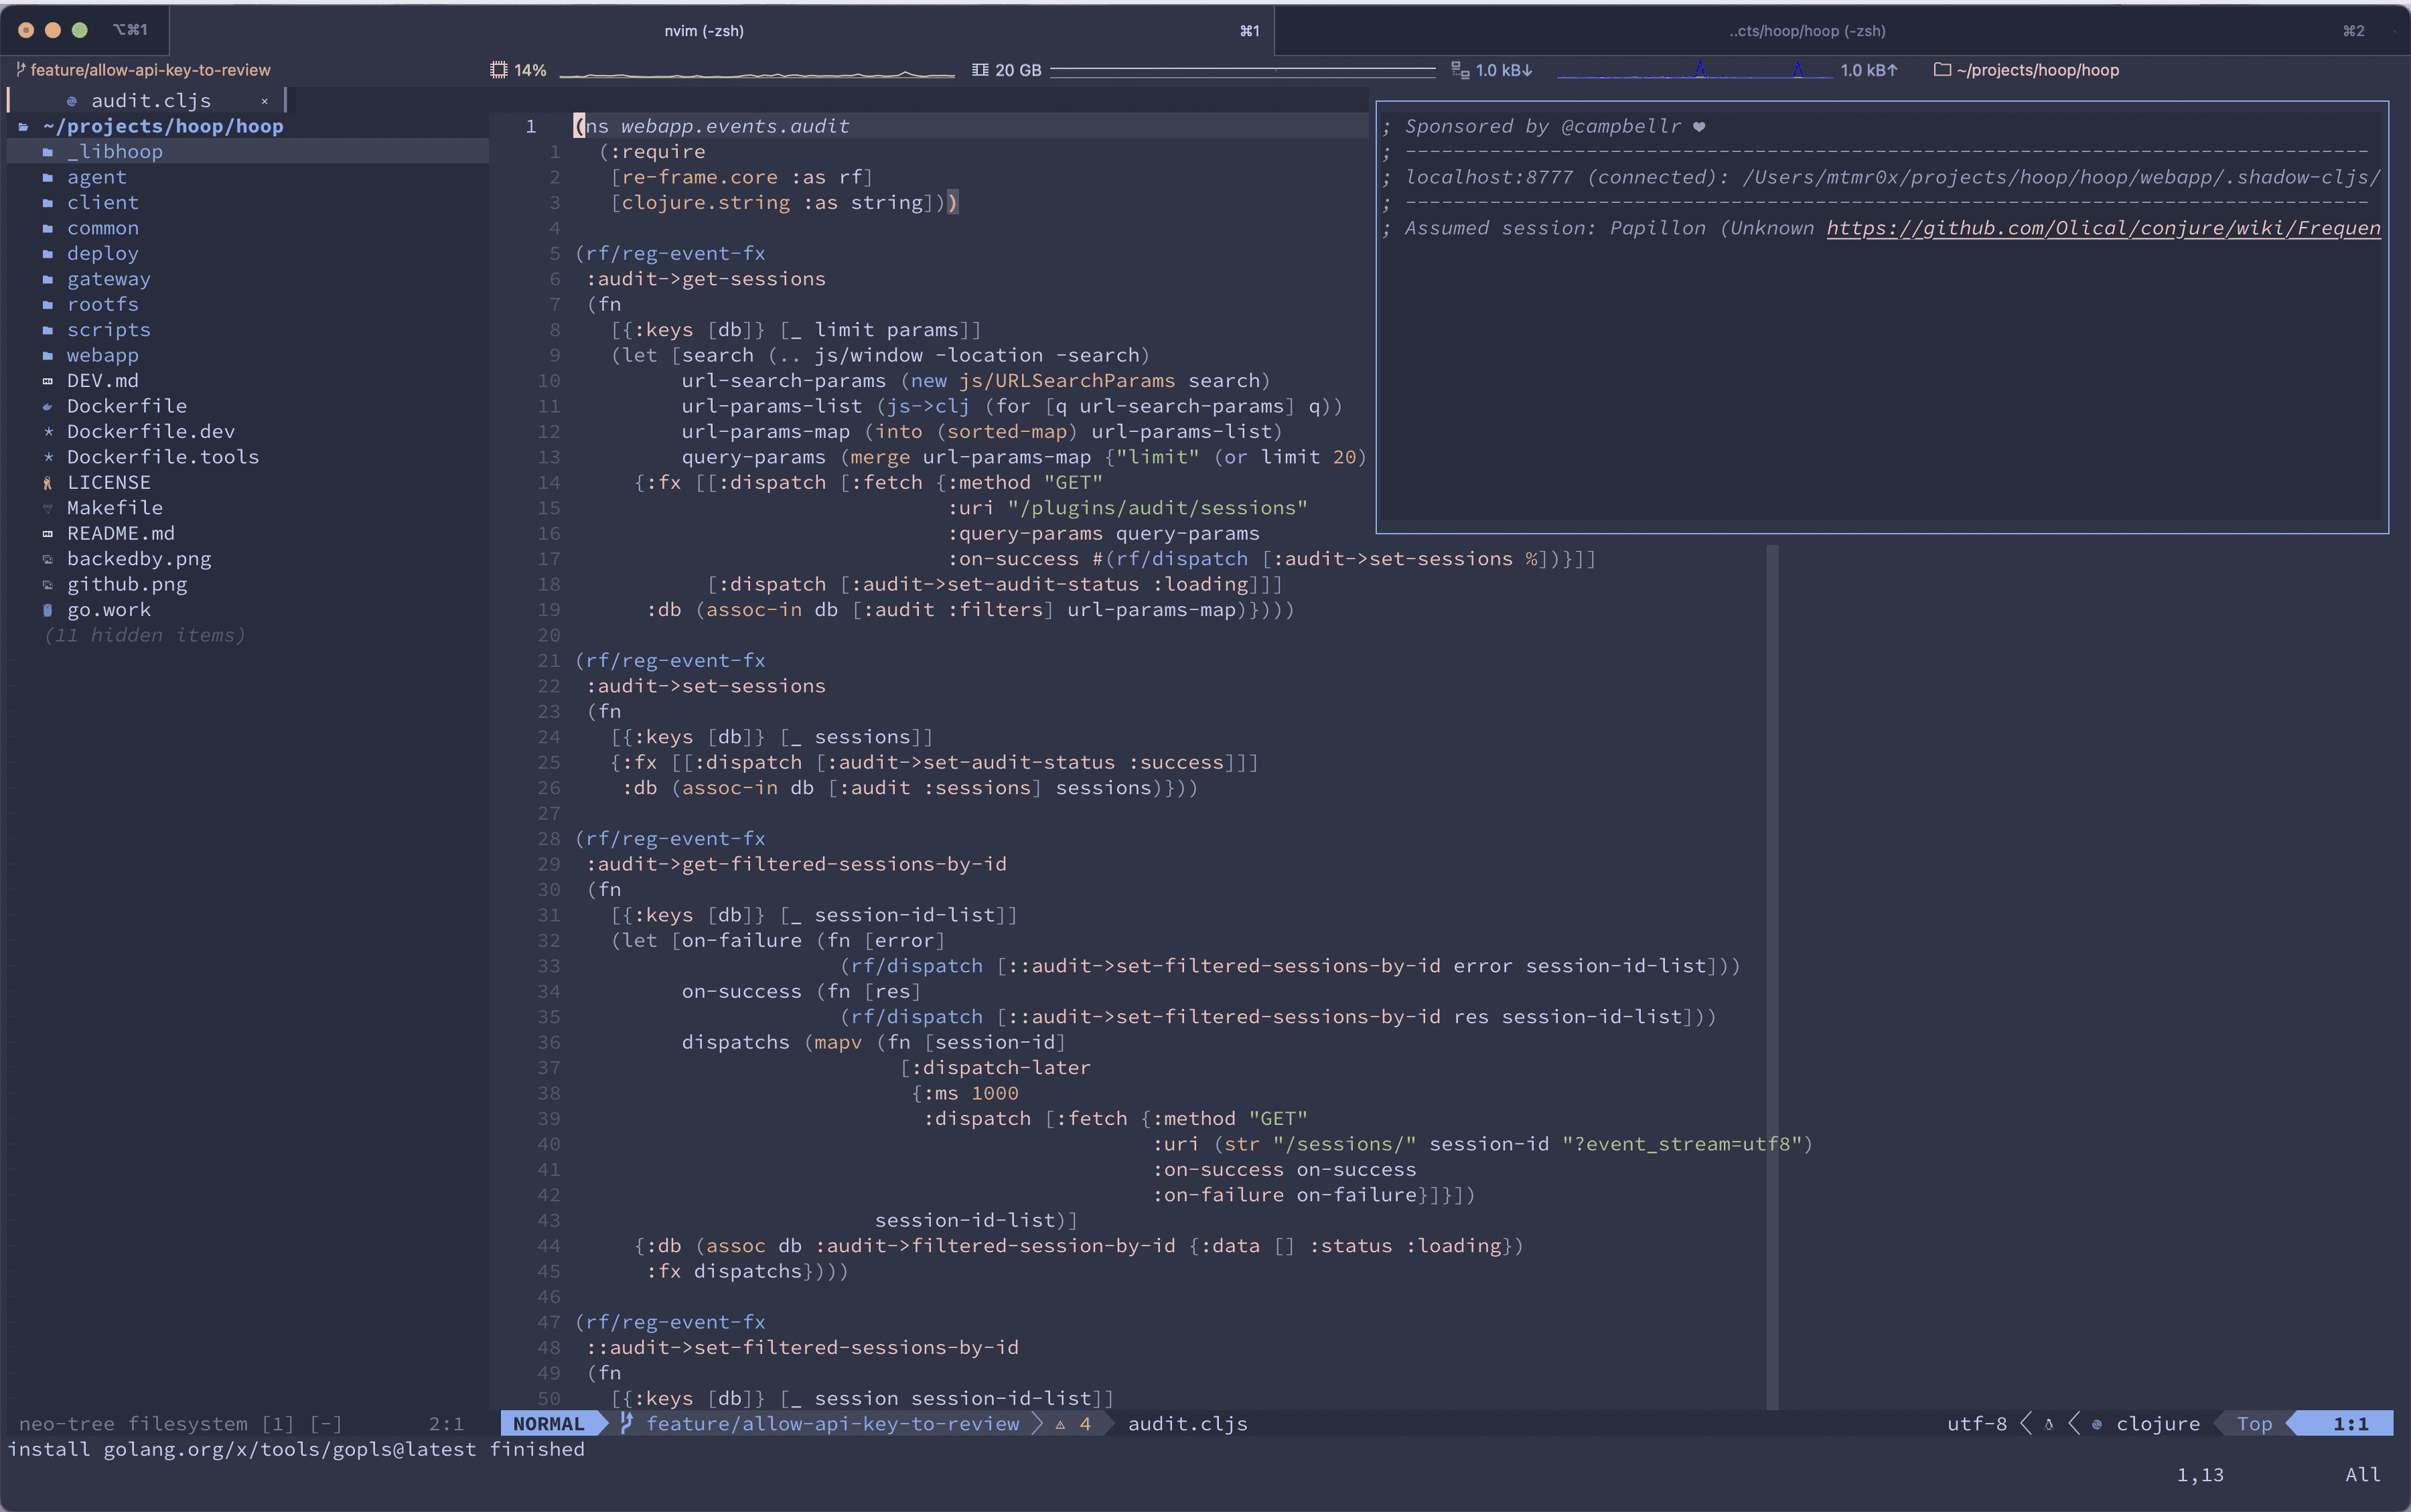Click the warning triangle diagnostics icon

(1060, 1424)
